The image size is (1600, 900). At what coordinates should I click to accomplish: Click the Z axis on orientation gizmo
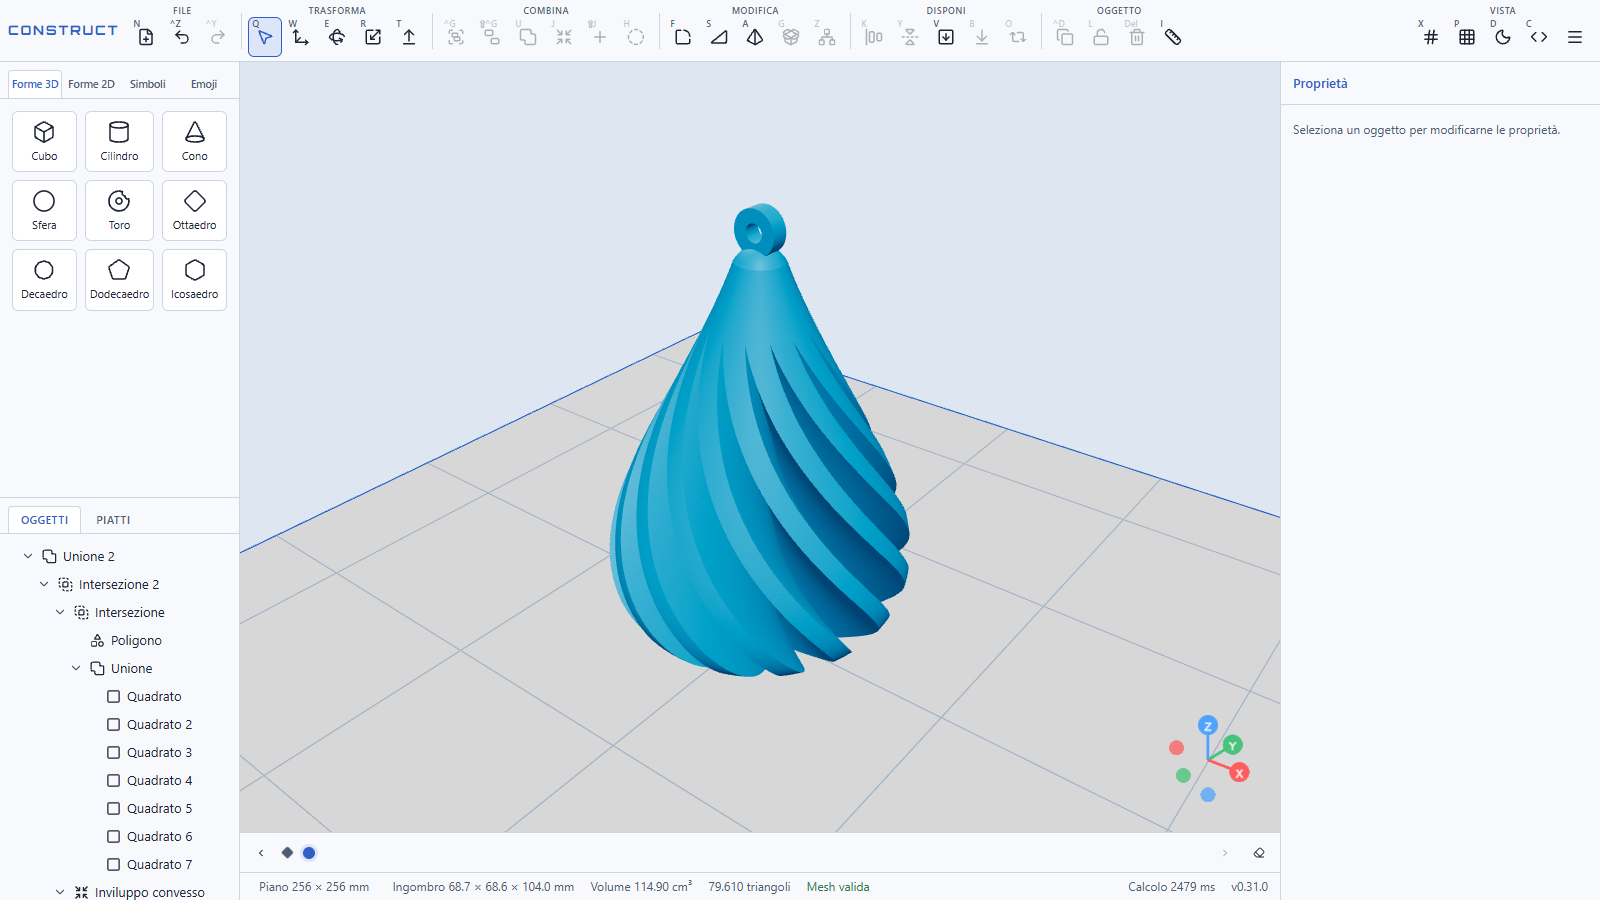point(1208,726)
